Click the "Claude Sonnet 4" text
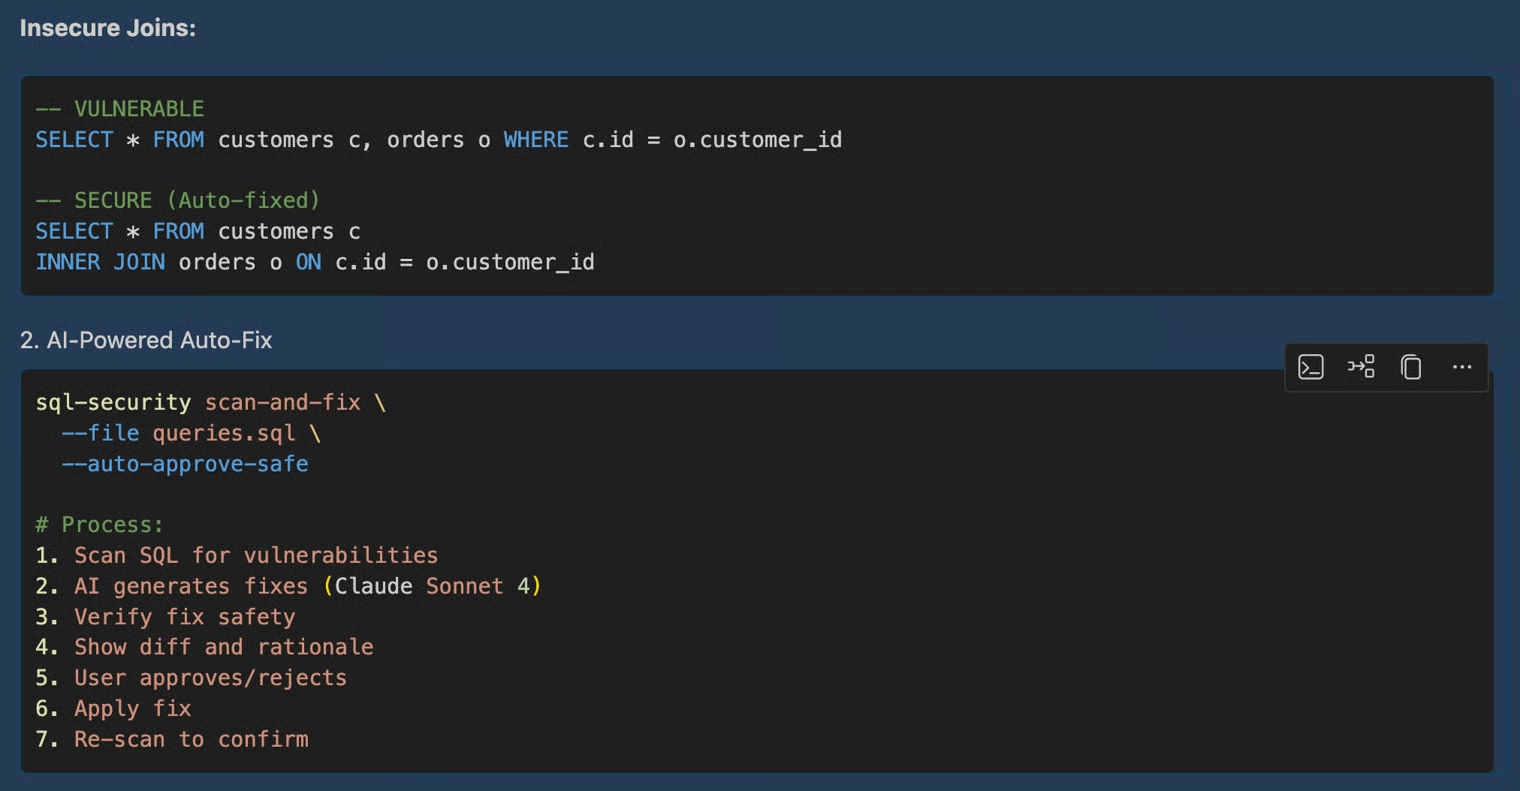Viewport: 1520px width, 791px height. (431, 586)
